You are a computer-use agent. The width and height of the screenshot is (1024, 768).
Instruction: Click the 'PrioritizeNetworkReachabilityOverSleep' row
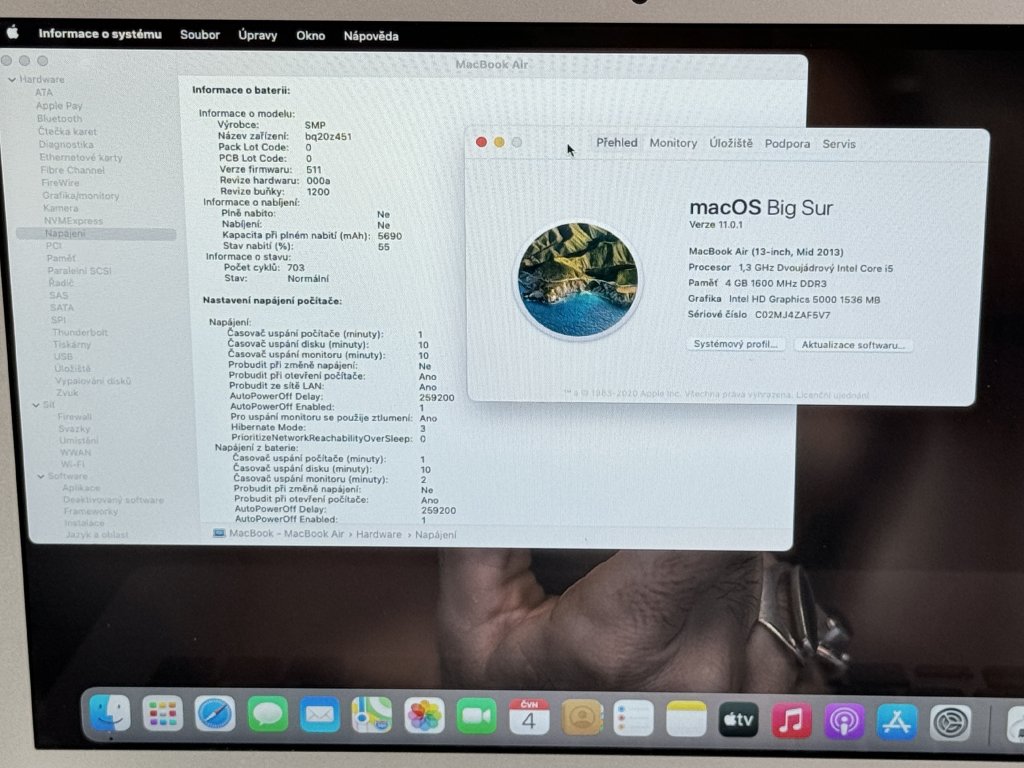click(328, 439)
